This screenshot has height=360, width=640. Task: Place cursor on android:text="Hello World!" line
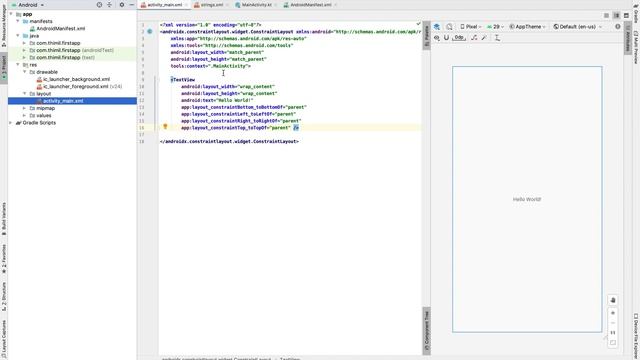(217, 100)
